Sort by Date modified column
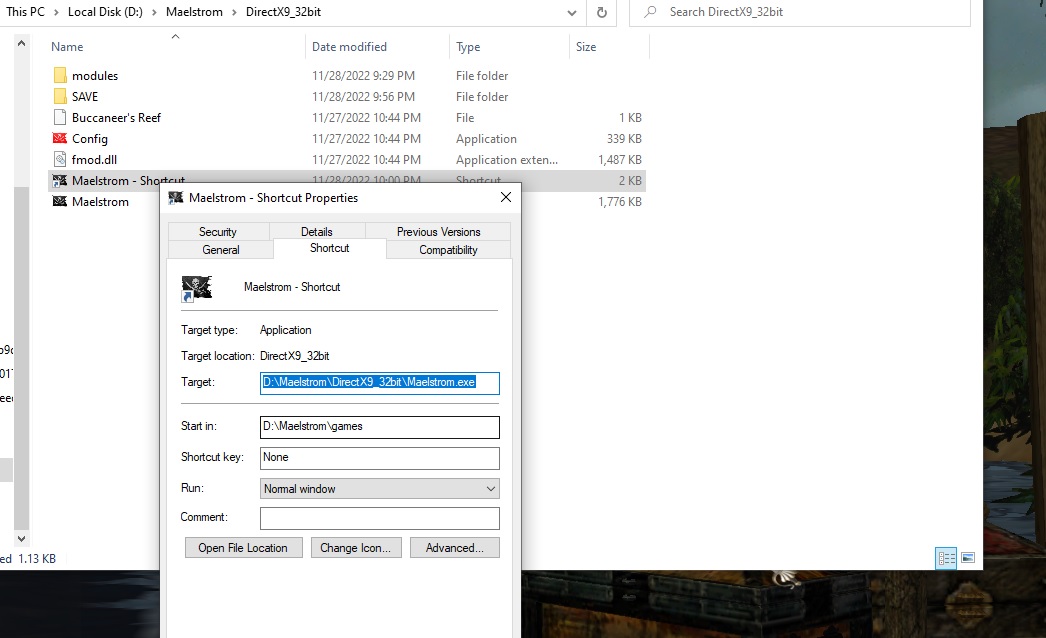The height and width of the screenshot is (638, 1046). (x=349, y=47)
